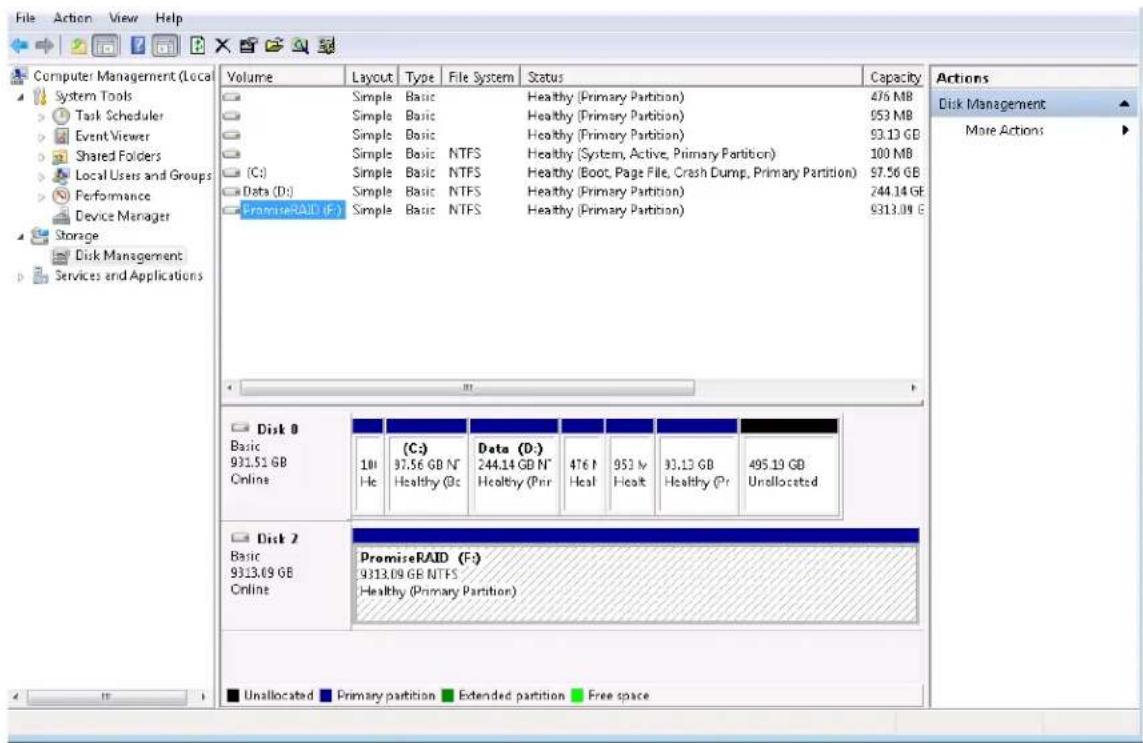Sort by the Capacity column header

(894, 77)
